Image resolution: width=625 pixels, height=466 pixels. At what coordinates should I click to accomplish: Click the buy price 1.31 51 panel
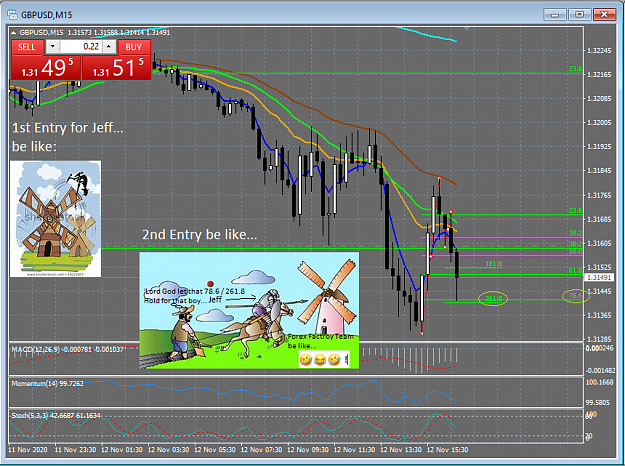(116, 68)
